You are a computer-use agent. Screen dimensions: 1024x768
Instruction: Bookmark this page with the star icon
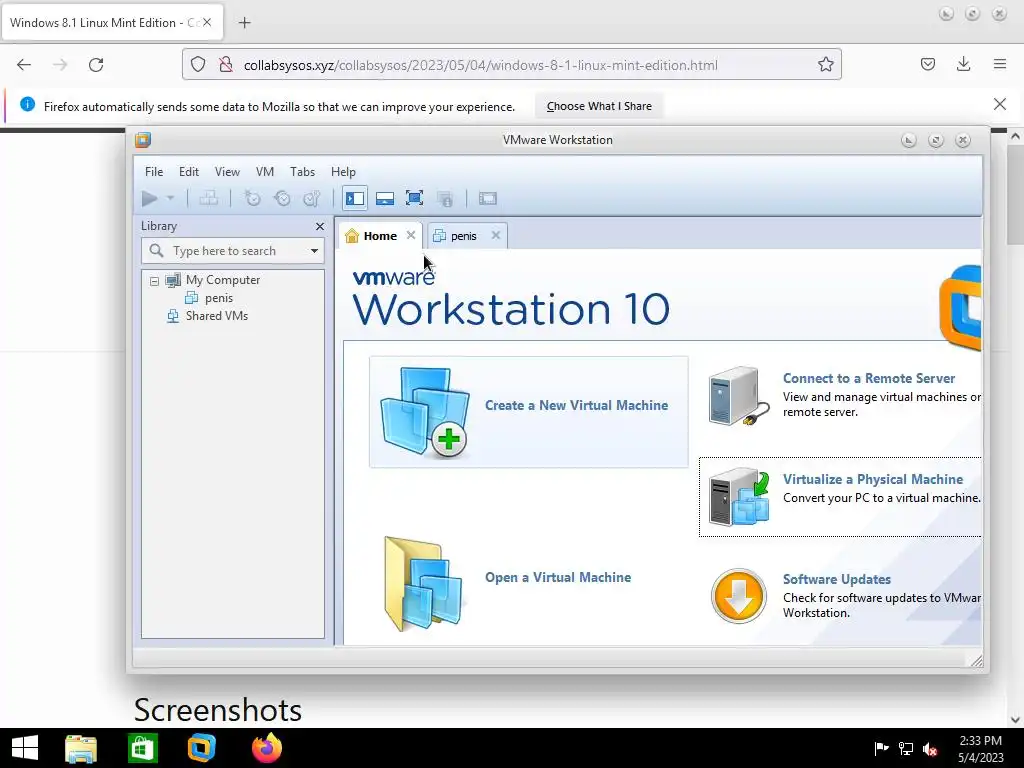[825, 64]
